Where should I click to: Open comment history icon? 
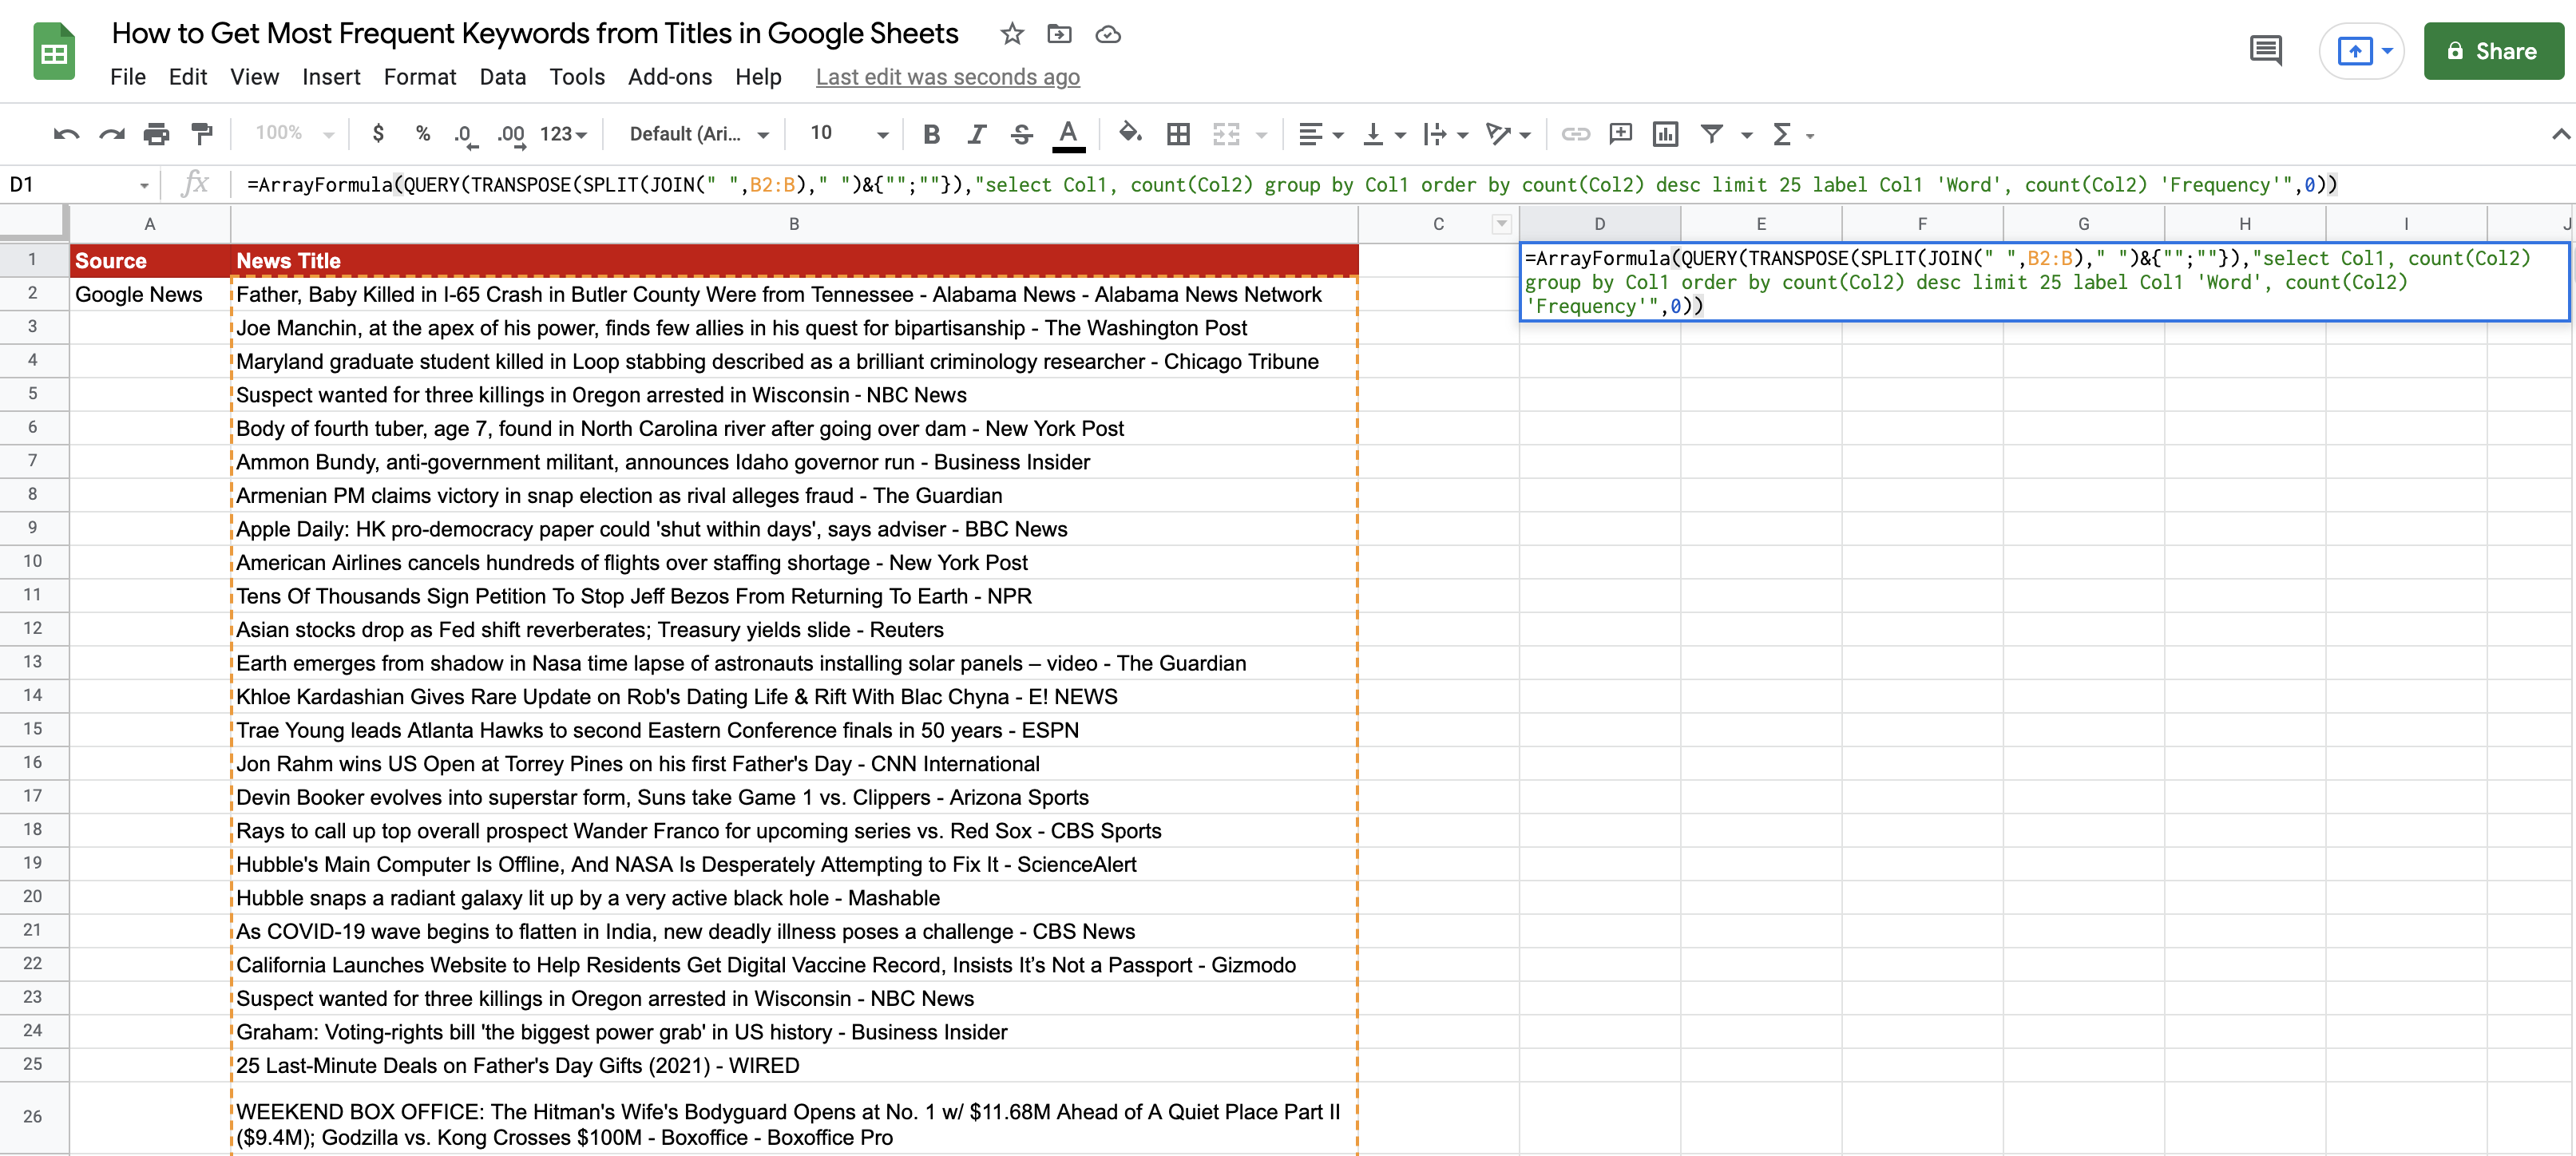pyautogui.click(x=2265, y=50)
